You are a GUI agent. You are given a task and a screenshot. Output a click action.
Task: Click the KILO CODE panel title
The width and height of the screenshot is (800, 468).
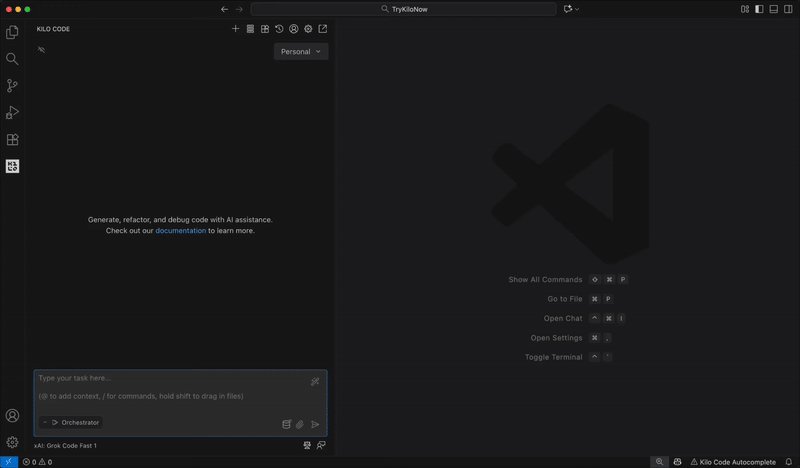(53, 29)
